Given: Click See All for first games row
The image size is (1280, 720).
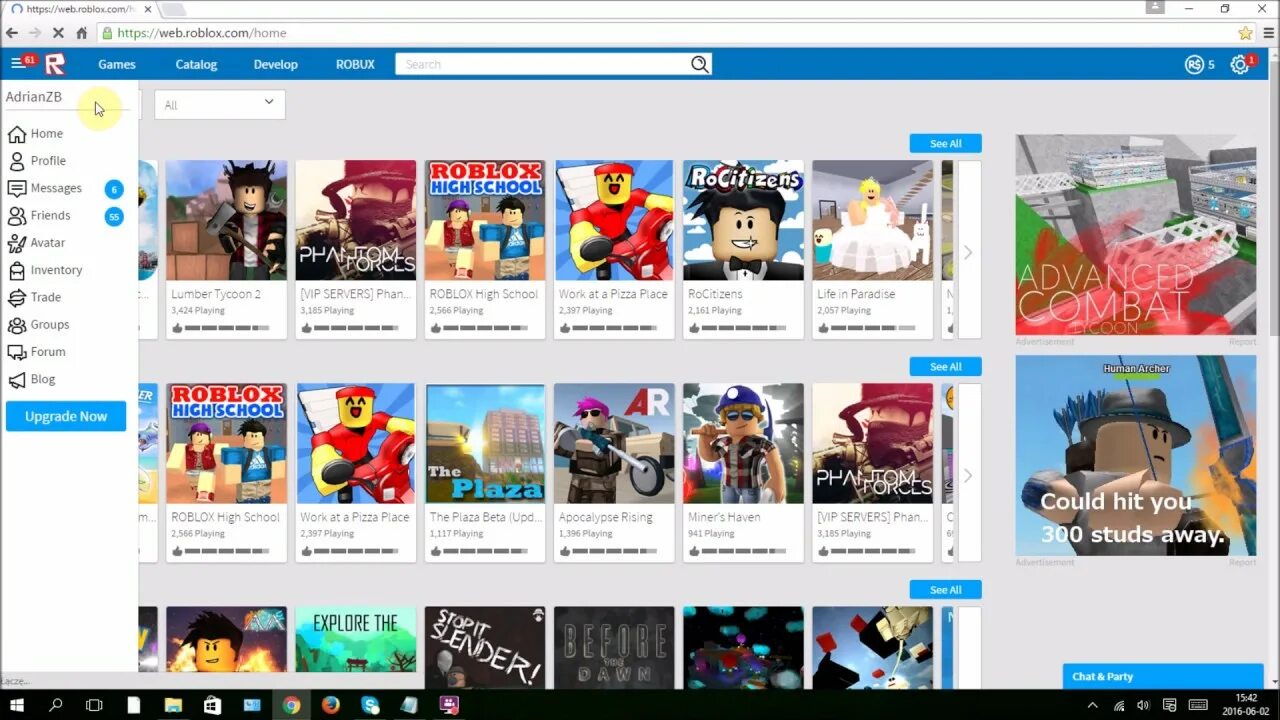Looking at the screenshot, I should [945, 143].
